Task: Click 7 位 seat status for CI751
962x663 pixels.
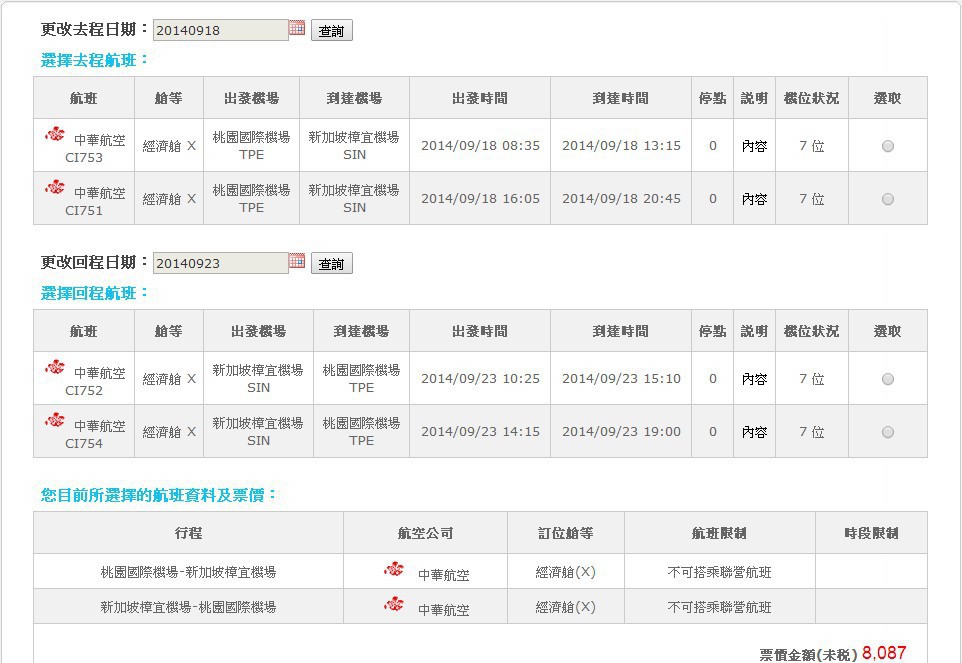Action: point(812,199)
